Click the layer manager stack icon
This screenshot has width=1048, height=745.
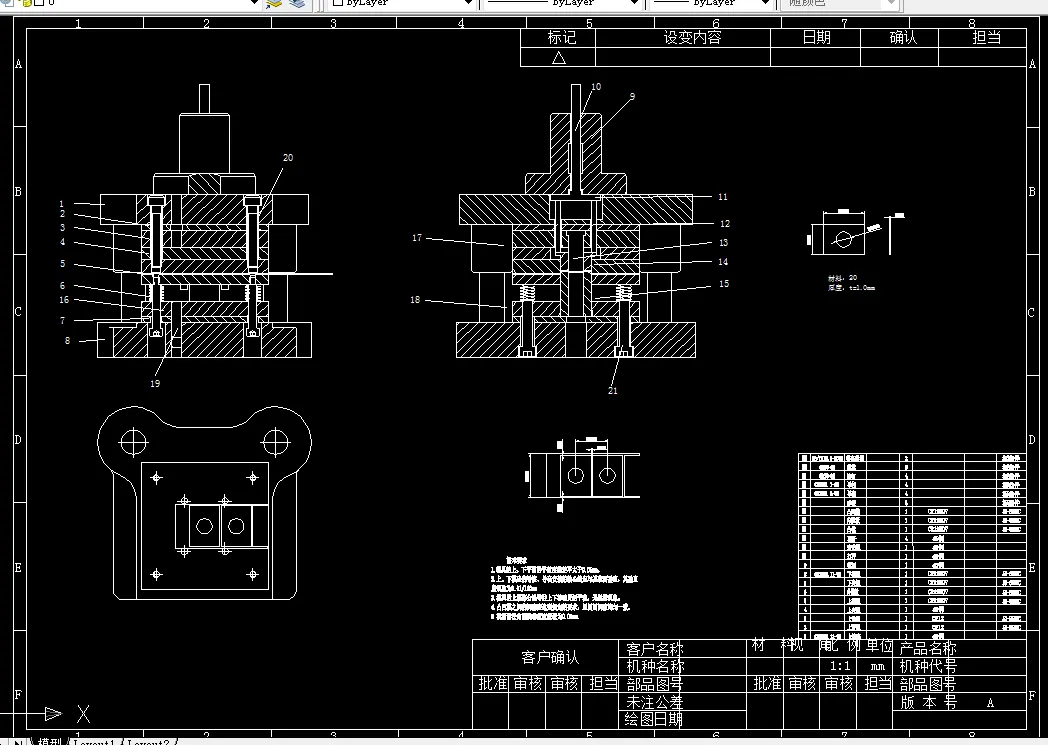[x=274, y=3]
